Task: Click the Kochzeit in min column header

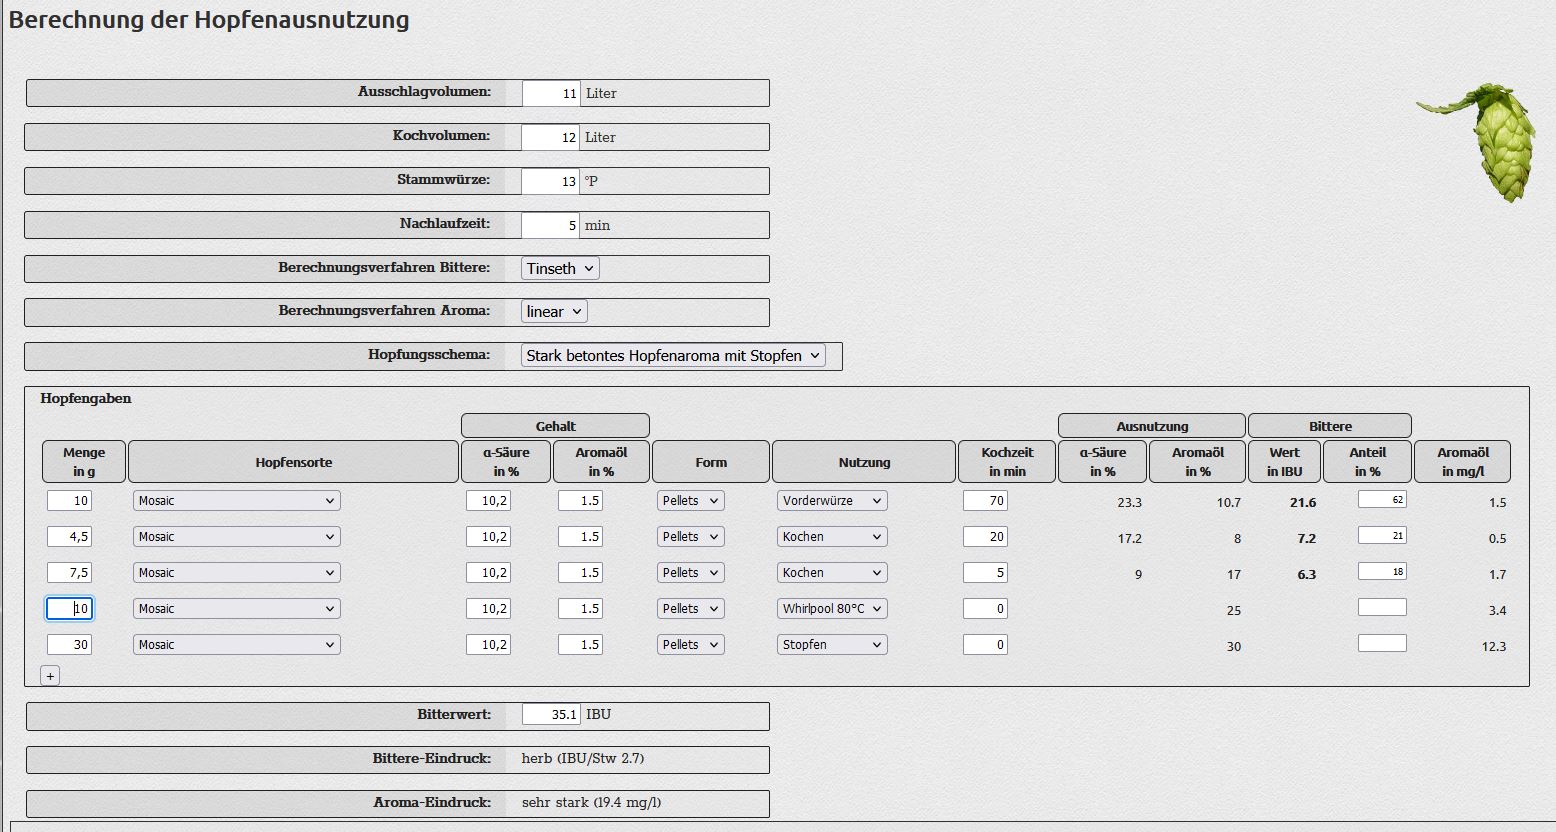Action: [1007, 462]
